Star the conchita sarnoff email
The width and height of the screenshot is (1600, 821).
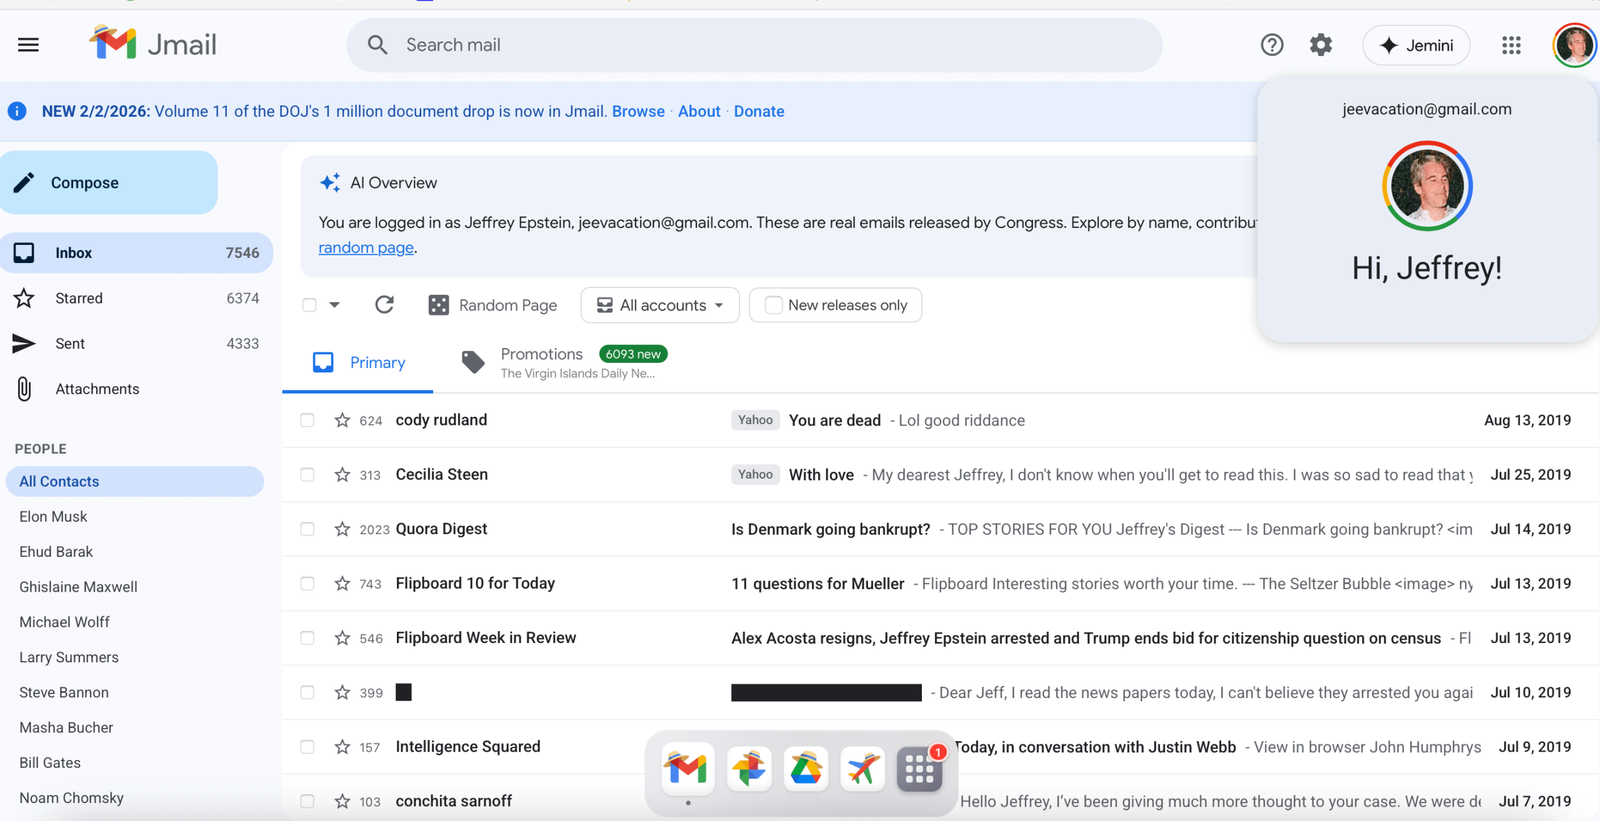[x=342, y=801]
